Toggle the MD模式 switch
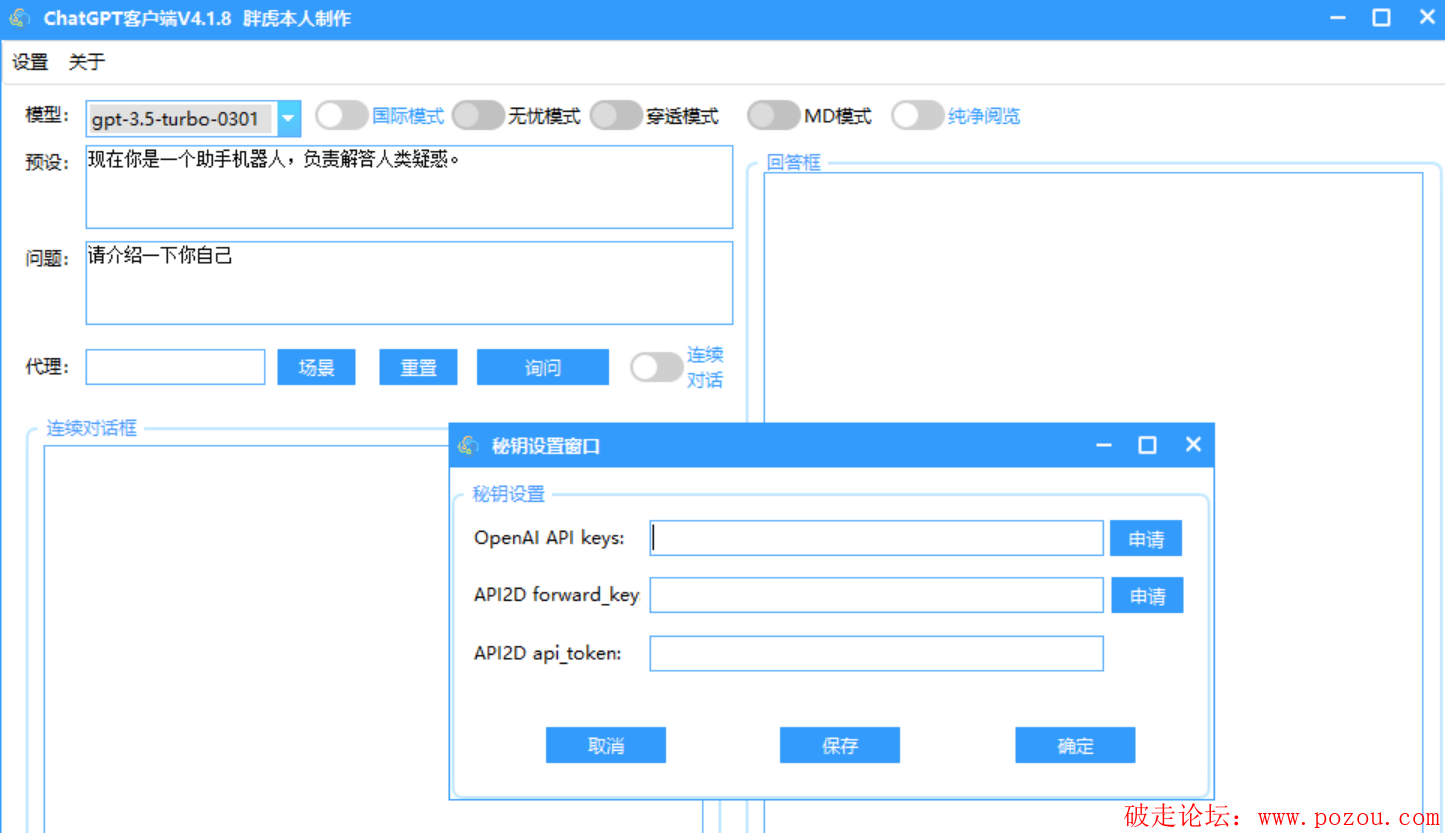The width and height of the screenshot is (1445, 833). tap(774, 116)
